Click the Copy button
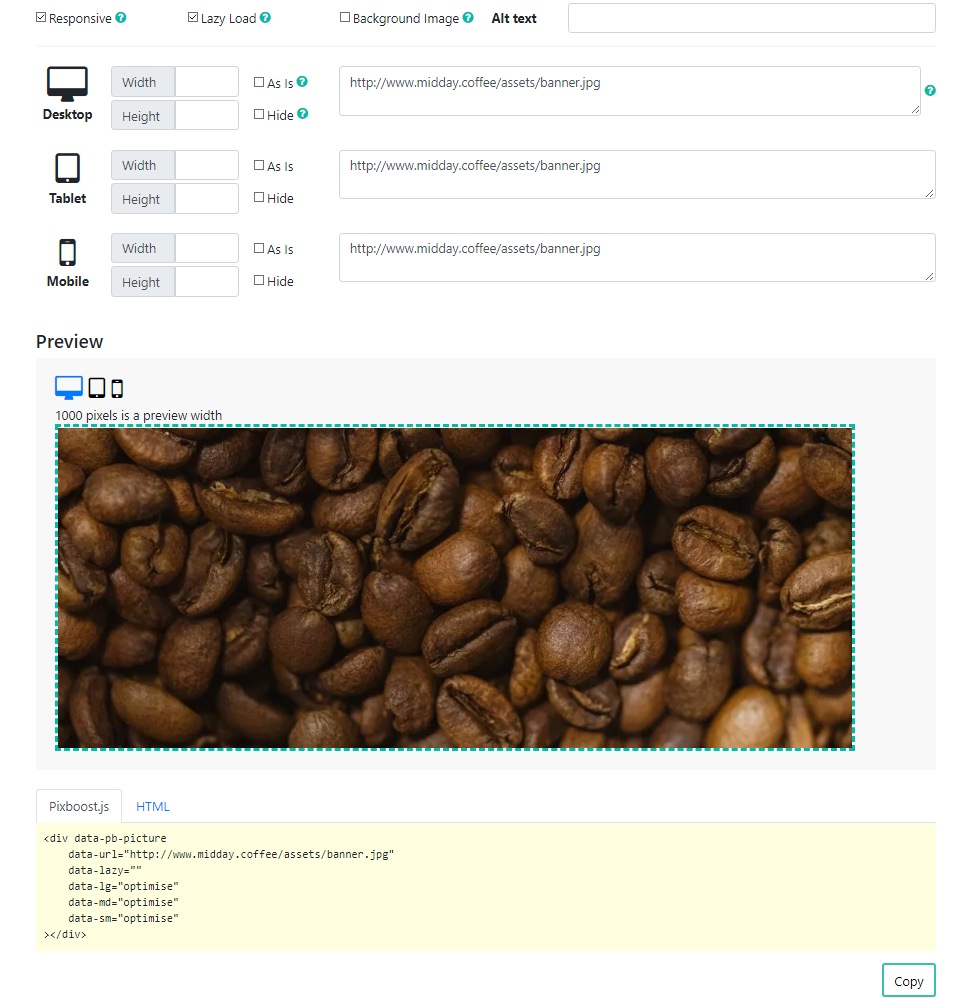Viewport: 955px width, 998px height. point(909,981)
